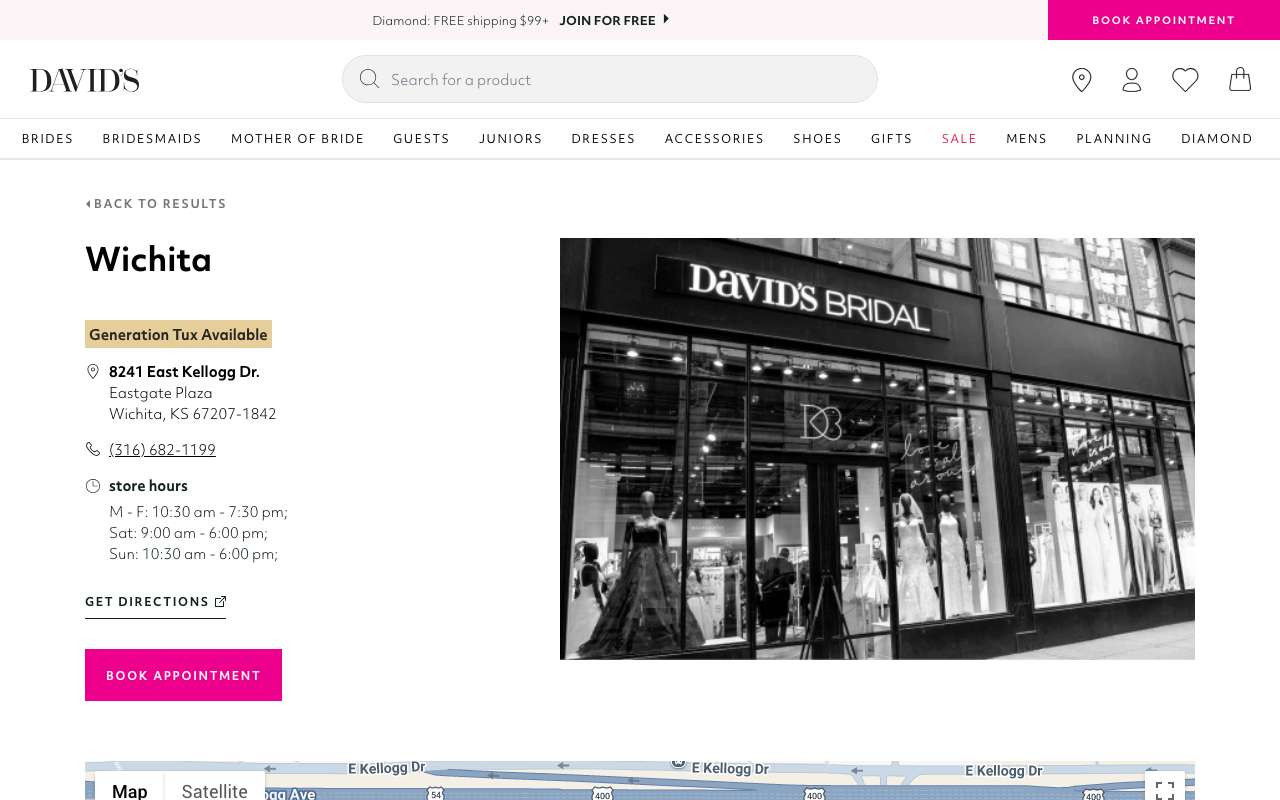Viewport: 1280px width, 800px height.
Task: Open the Juniors menu
Action: (x=511, y=139)
